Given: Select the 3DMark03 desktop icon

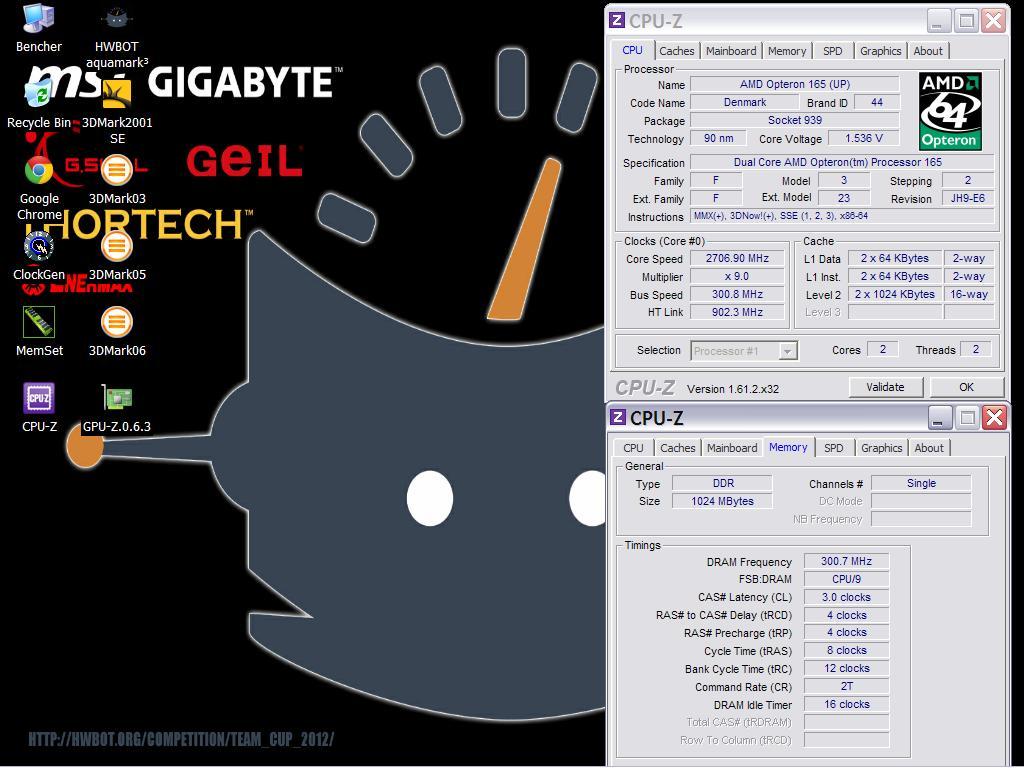Looking at the screenshot, I should [x=117, y=180].
